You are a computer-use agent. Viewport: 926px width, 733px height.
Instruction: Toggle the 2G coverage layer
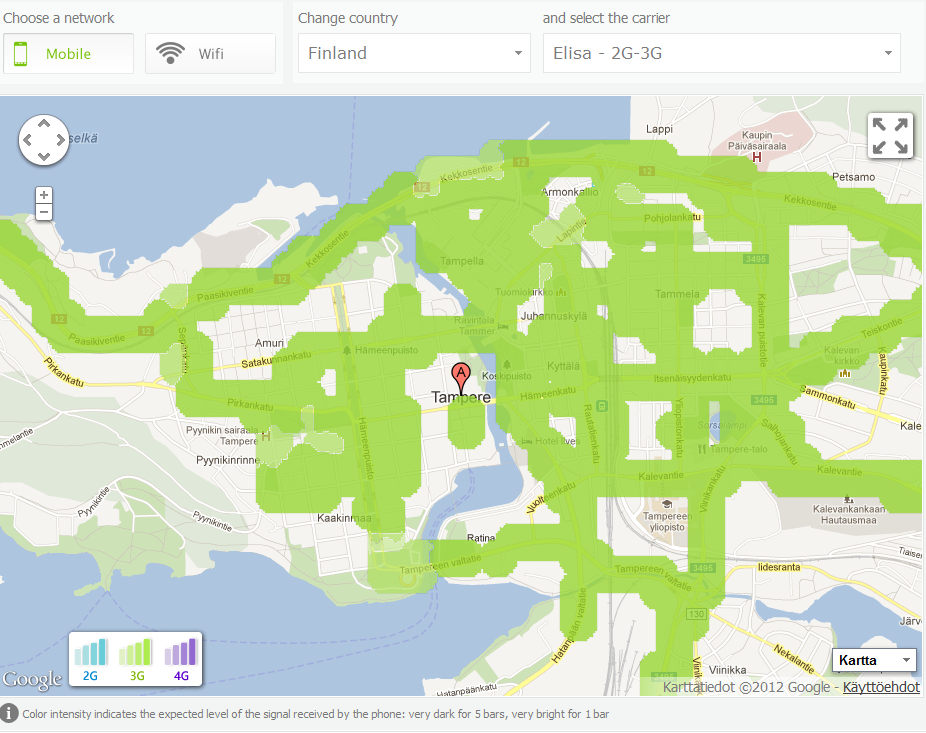pos(90,659)
